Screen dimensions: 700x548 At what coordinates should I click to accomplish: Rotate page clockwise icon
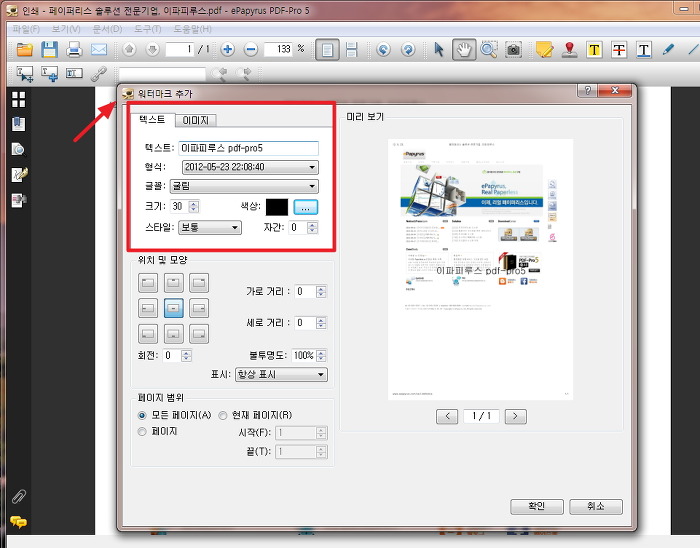(408, 49)
